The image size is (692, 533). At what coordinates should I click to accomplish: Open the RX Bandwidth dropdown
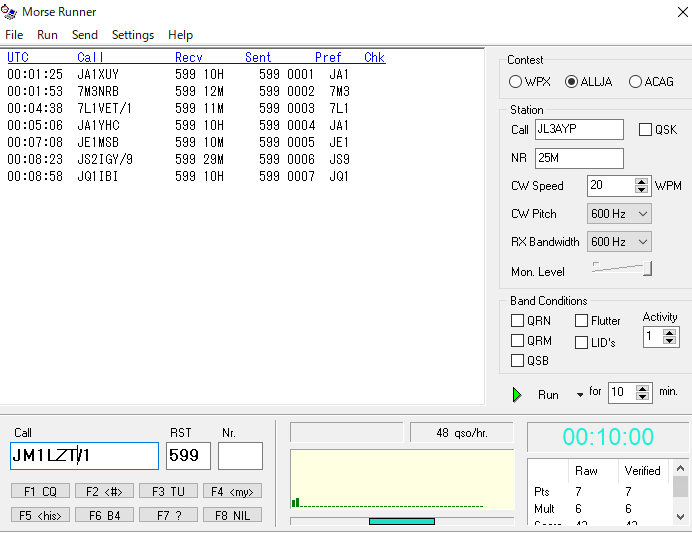click(643, 242)
